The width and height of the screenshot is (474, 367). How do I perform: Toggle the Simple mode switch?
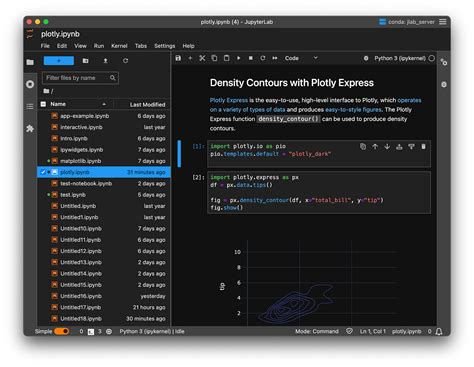tap(61, 331)
